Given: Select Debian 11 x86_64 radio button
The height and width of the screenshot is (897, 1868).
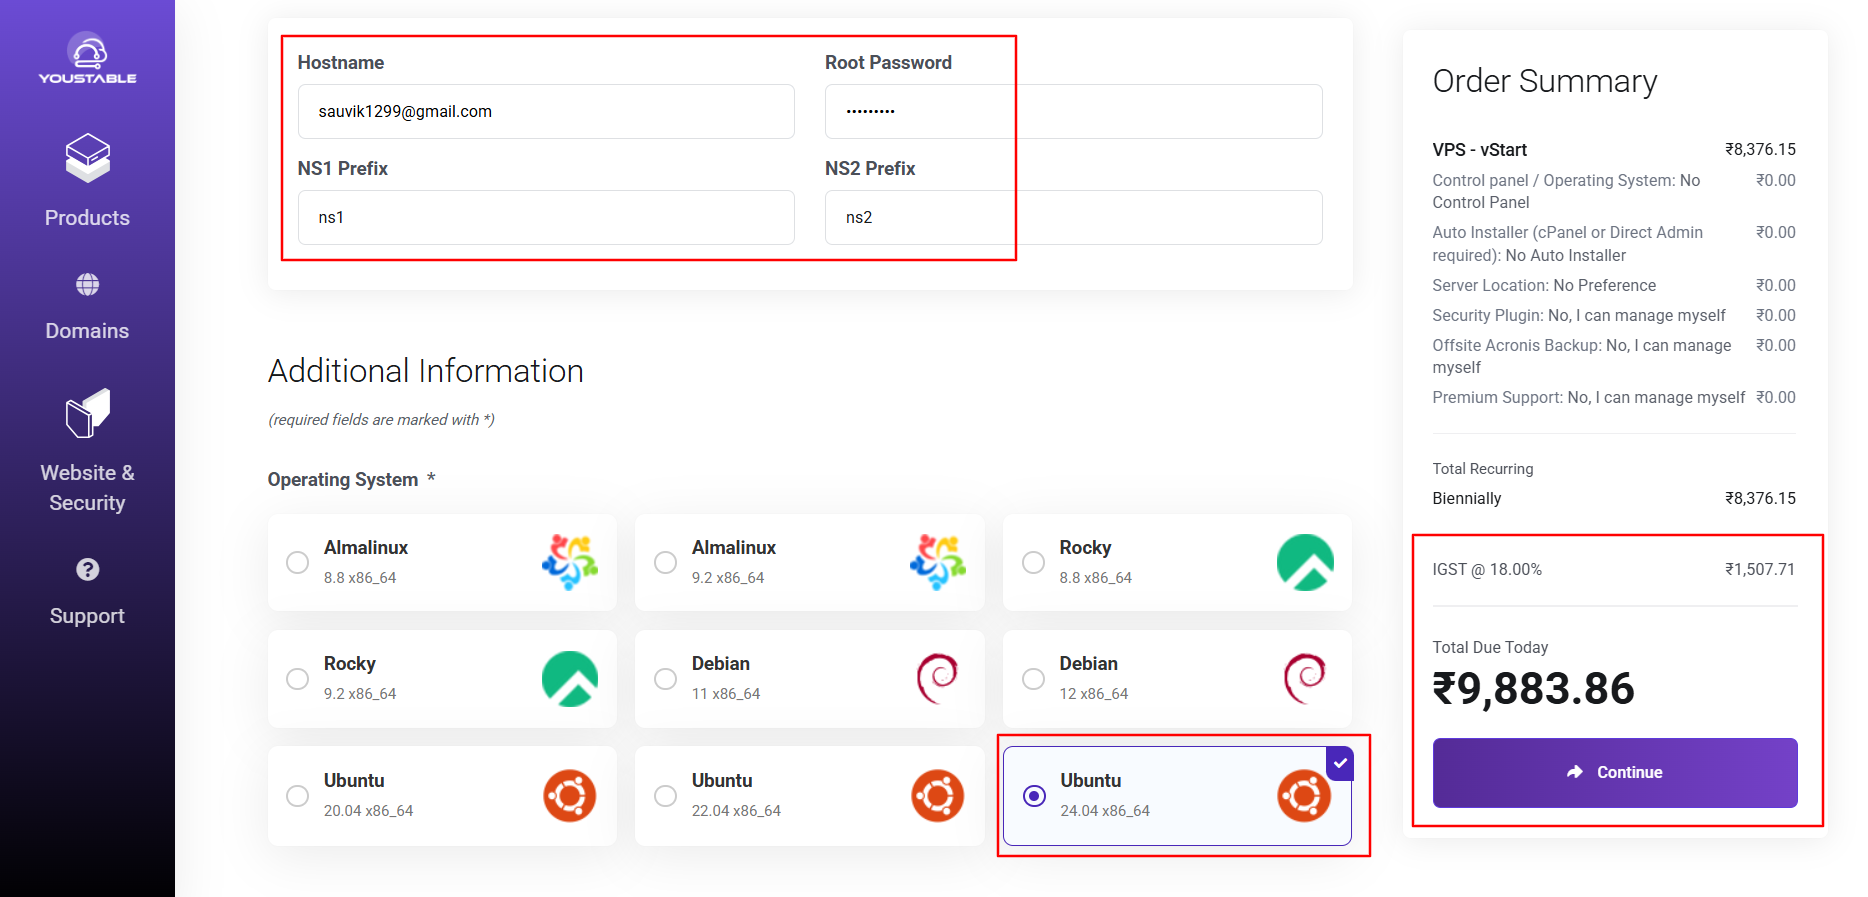Looking at the screenshot, I should coord(665,679).
